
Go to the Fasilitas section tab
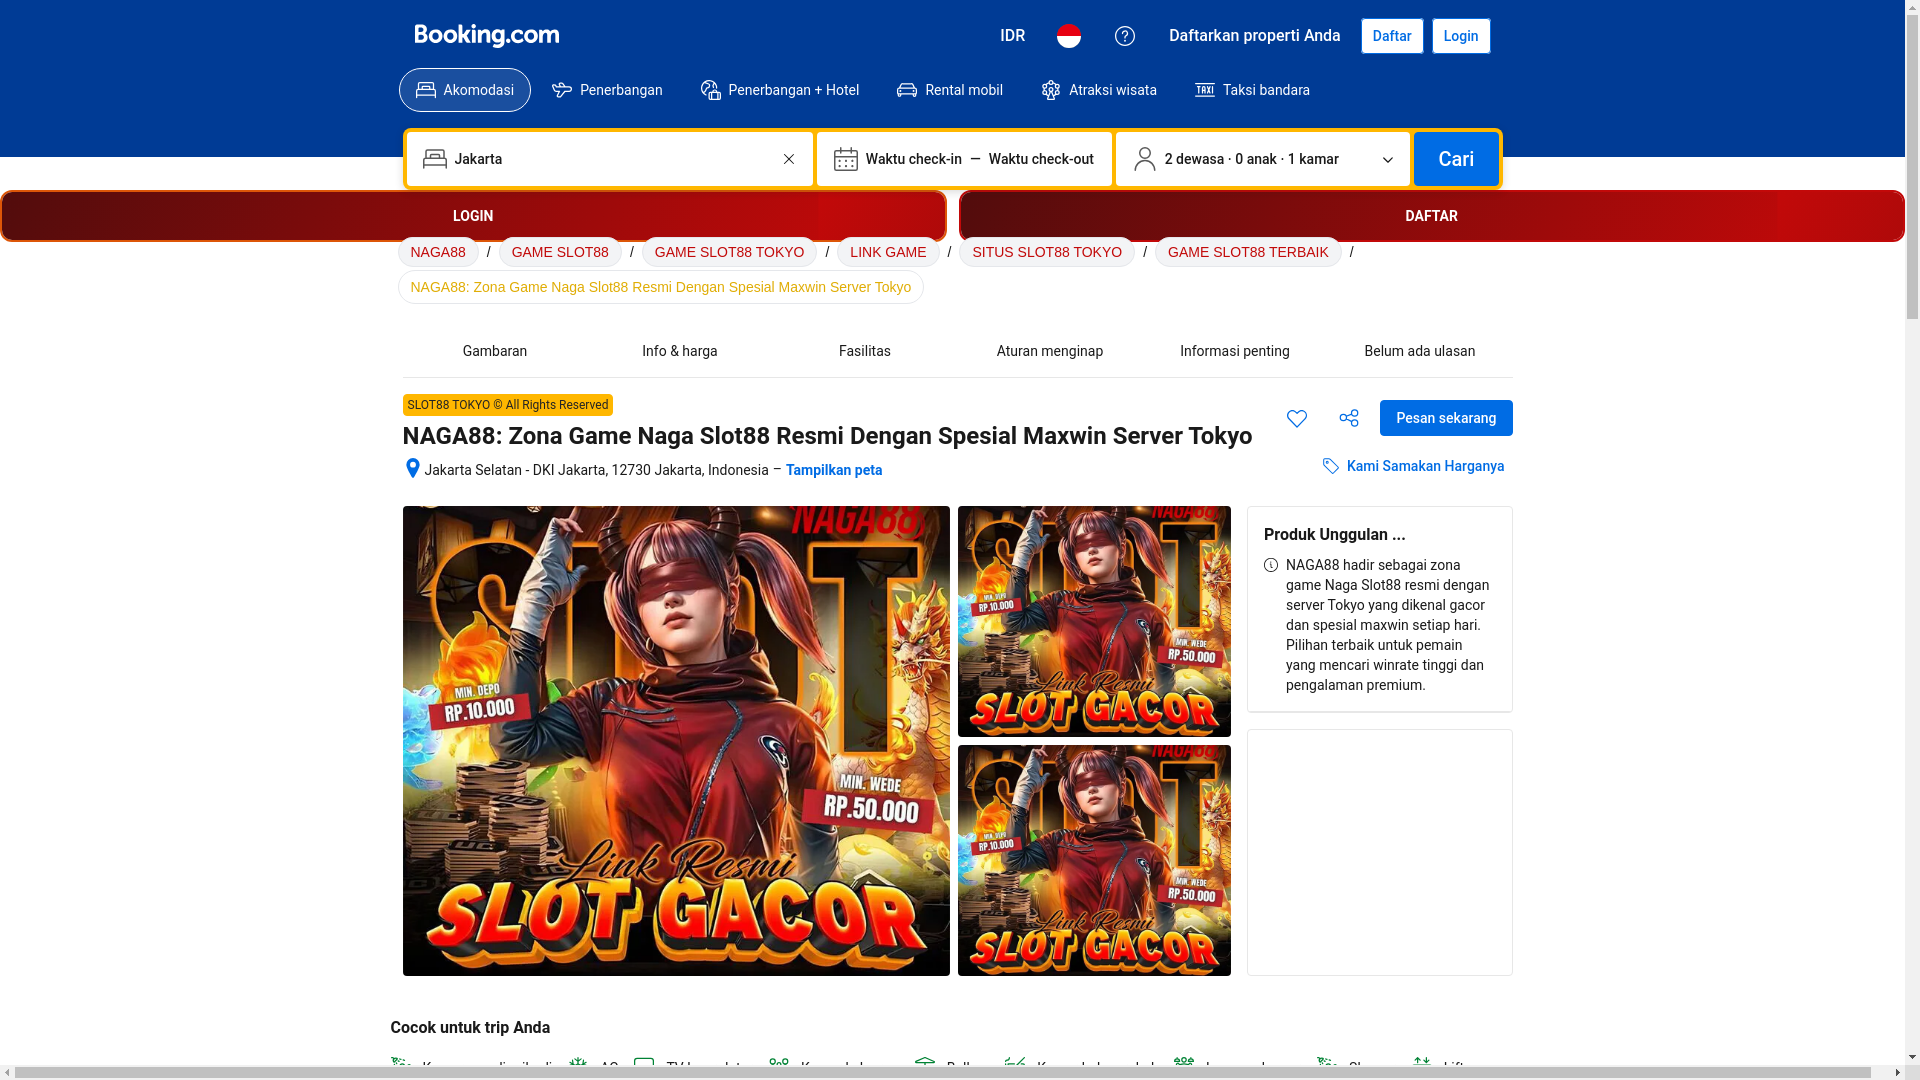click(865, 351)
